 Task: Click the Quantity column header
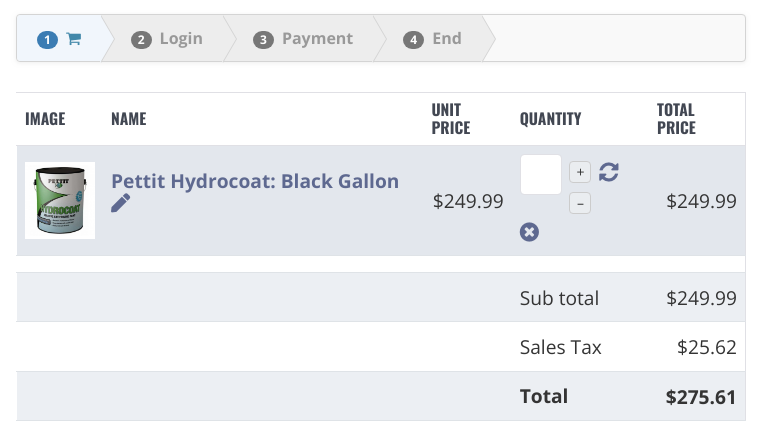(x=550, y=119)
